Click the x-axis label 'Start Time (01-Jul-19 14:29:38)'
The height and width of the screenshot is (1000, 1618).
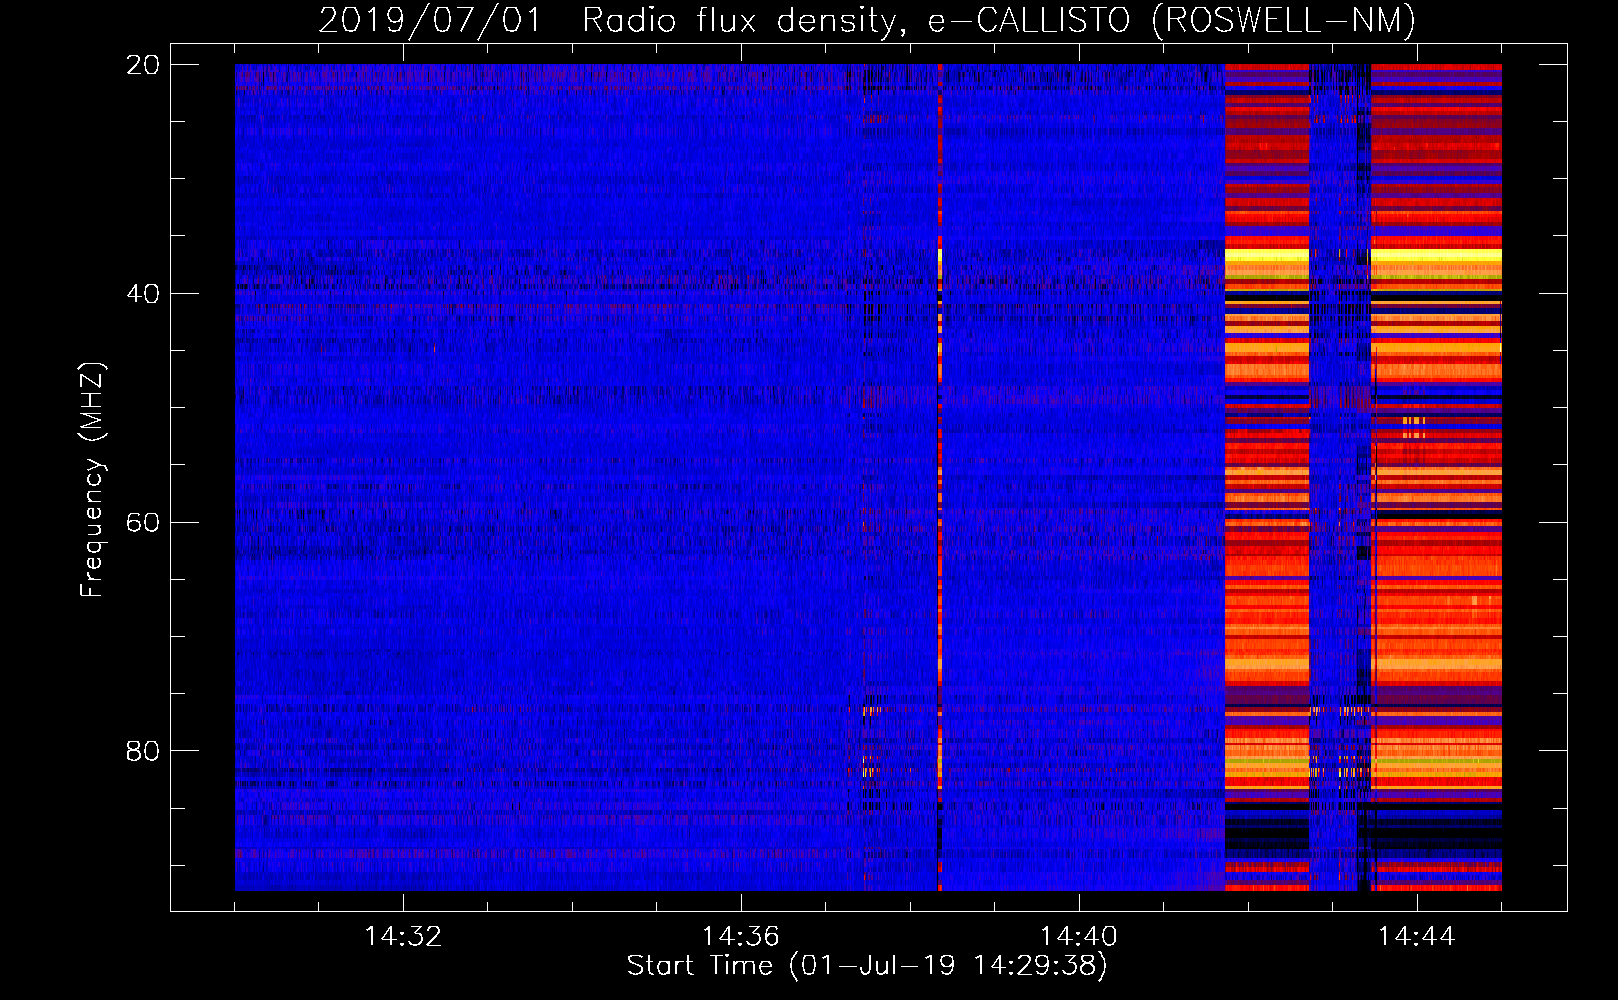tap(867, 966)
